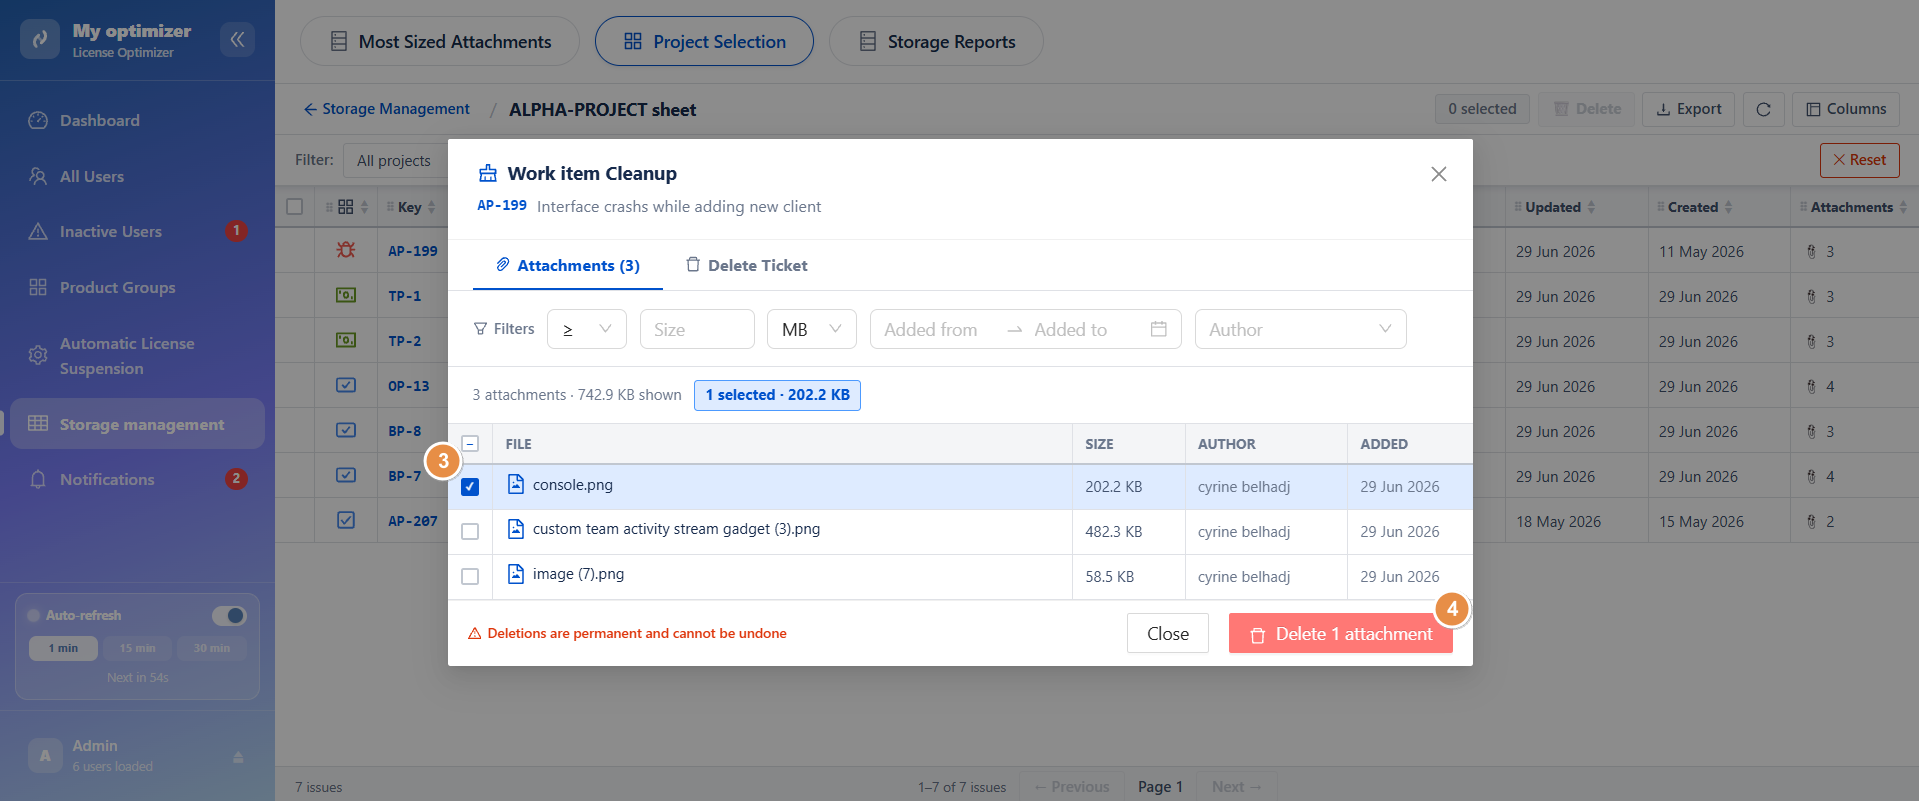Click the TP-1 issue type icon

pyautogui.click(x=346, y=295)
